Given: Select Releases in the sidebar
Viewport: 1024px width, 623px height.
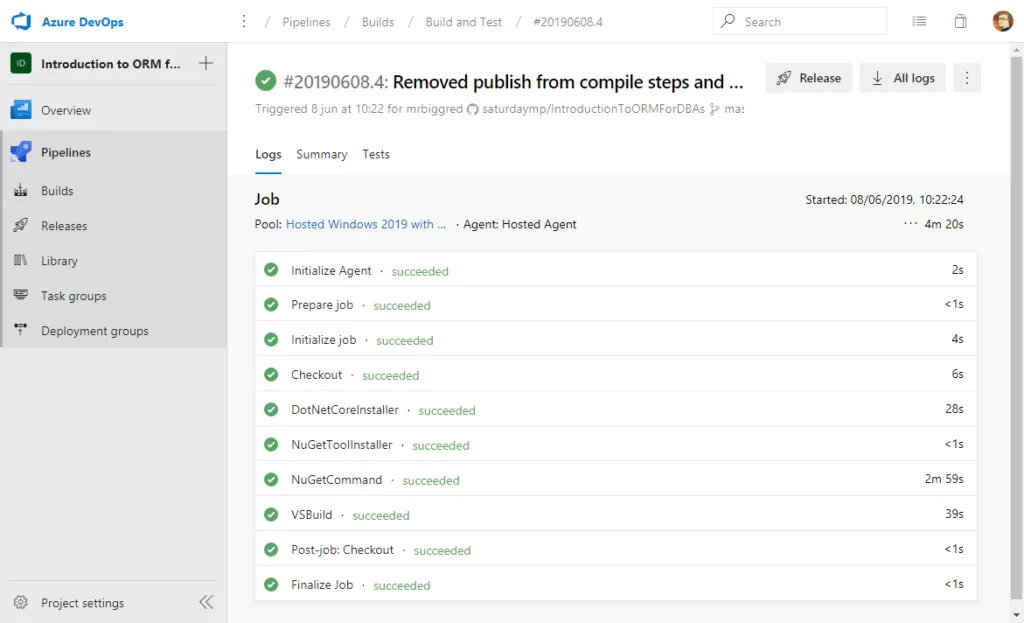Looking at the screenshot, I should pyautogui.click(x=64, y=226).
